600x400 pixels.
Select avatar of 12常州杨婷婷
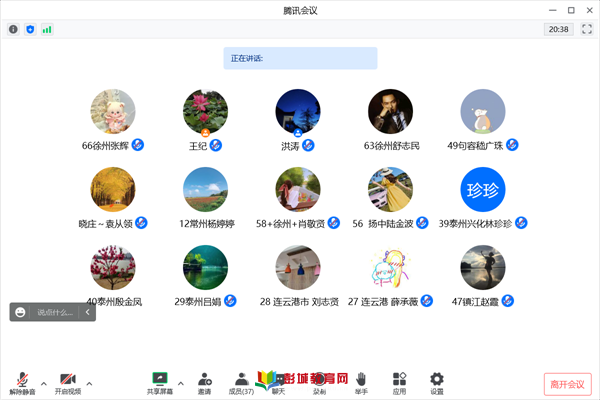coord(205,189)
